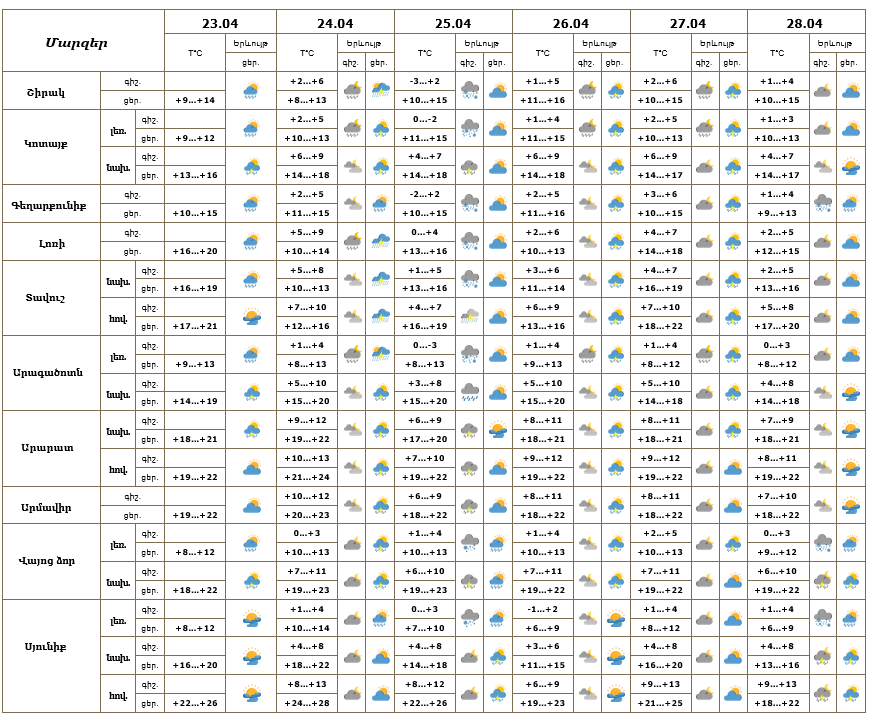Click the Մարզեր table header
Viewport: 873px width, 715px height.
click(77, 42)
